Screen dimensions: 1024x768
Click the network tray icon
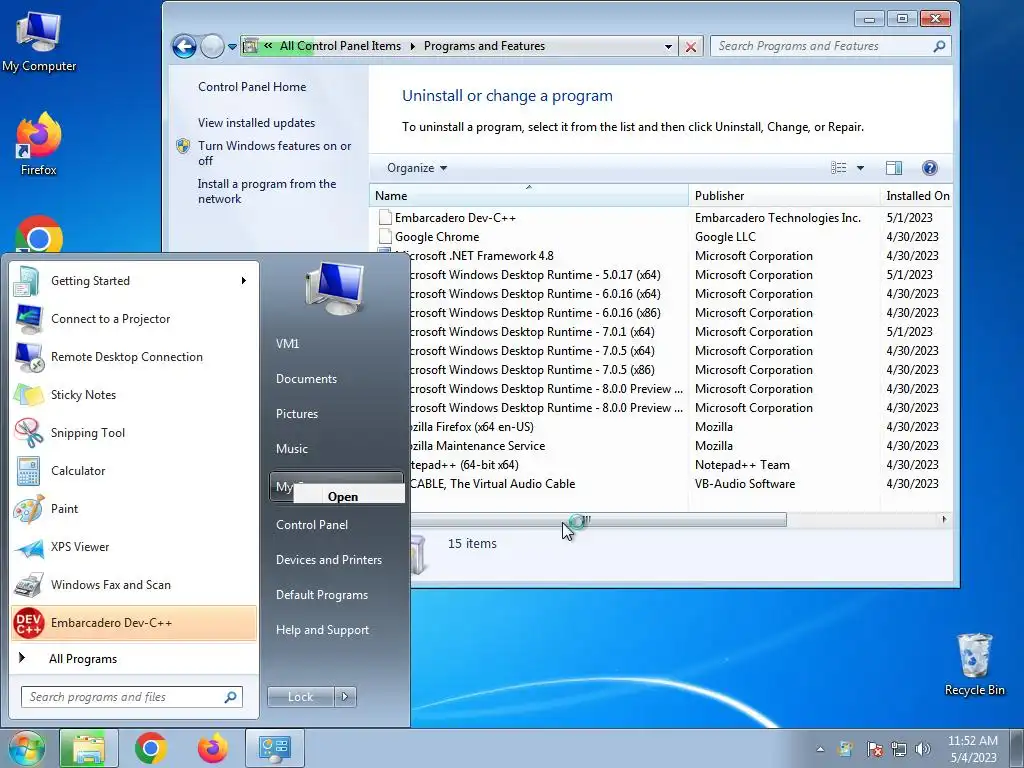click(x=899, y=748)
